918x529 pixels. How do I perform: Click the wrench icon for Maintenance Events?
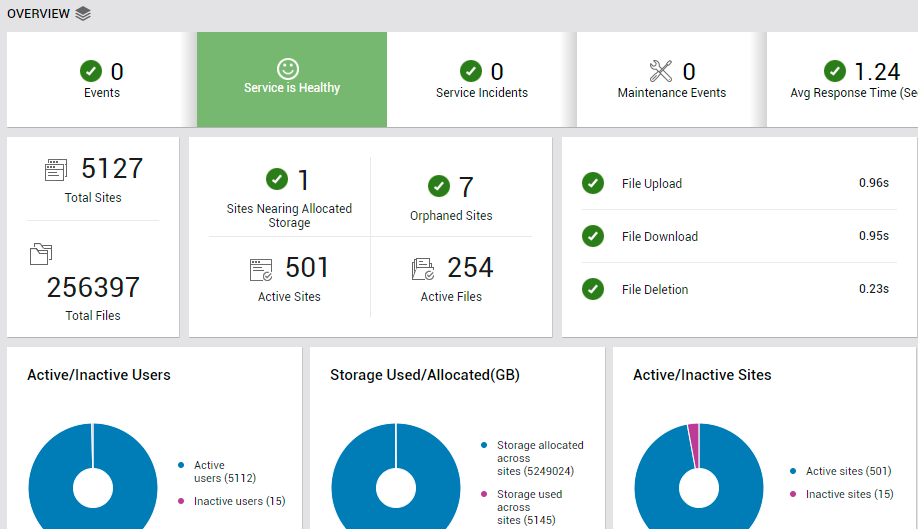coord(661,71)
